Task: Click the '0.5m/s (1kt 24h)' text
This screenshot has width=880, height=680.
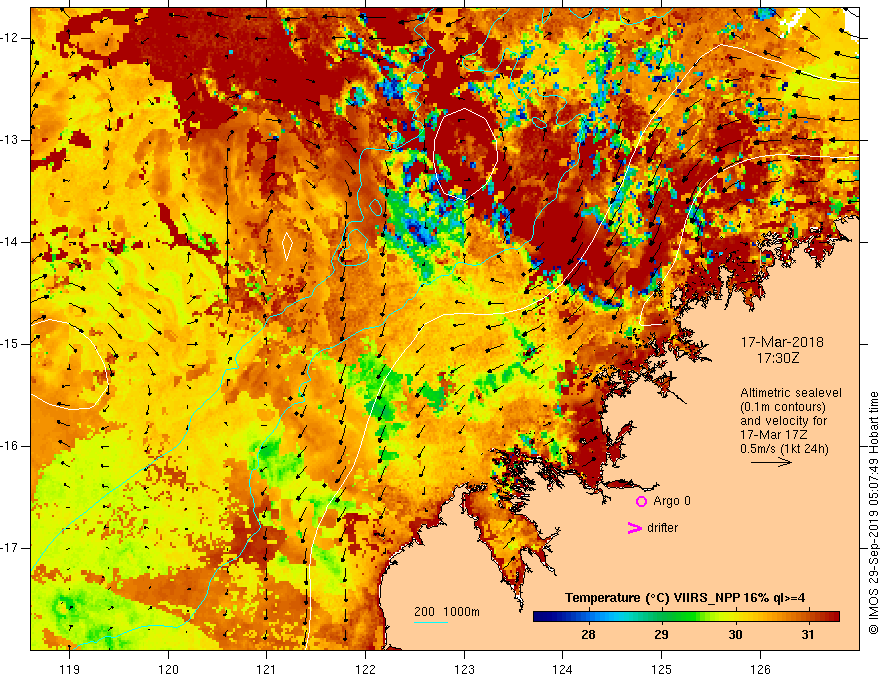Action: click(x=784, y=449)
